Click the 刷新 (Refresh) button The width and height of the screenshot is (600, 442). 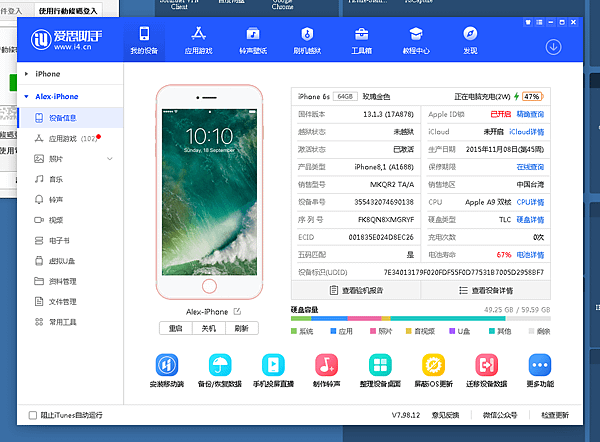(x=241, y=328)
